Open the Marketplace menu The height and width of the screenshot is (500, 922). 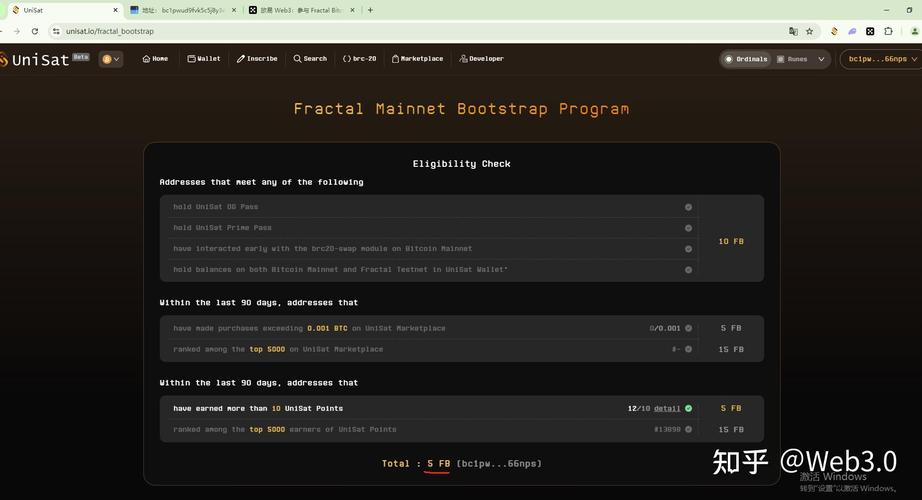pos(417,59)
